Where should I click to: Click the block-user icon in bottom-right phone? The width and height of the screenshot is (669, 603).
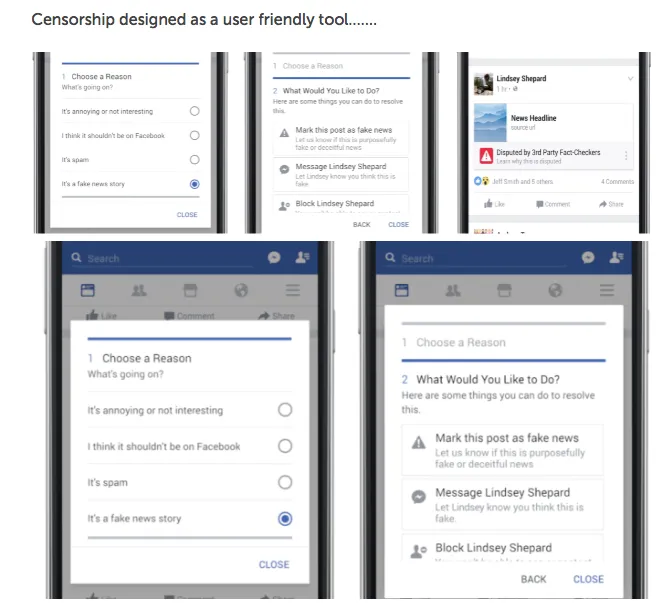coord(418,552)
